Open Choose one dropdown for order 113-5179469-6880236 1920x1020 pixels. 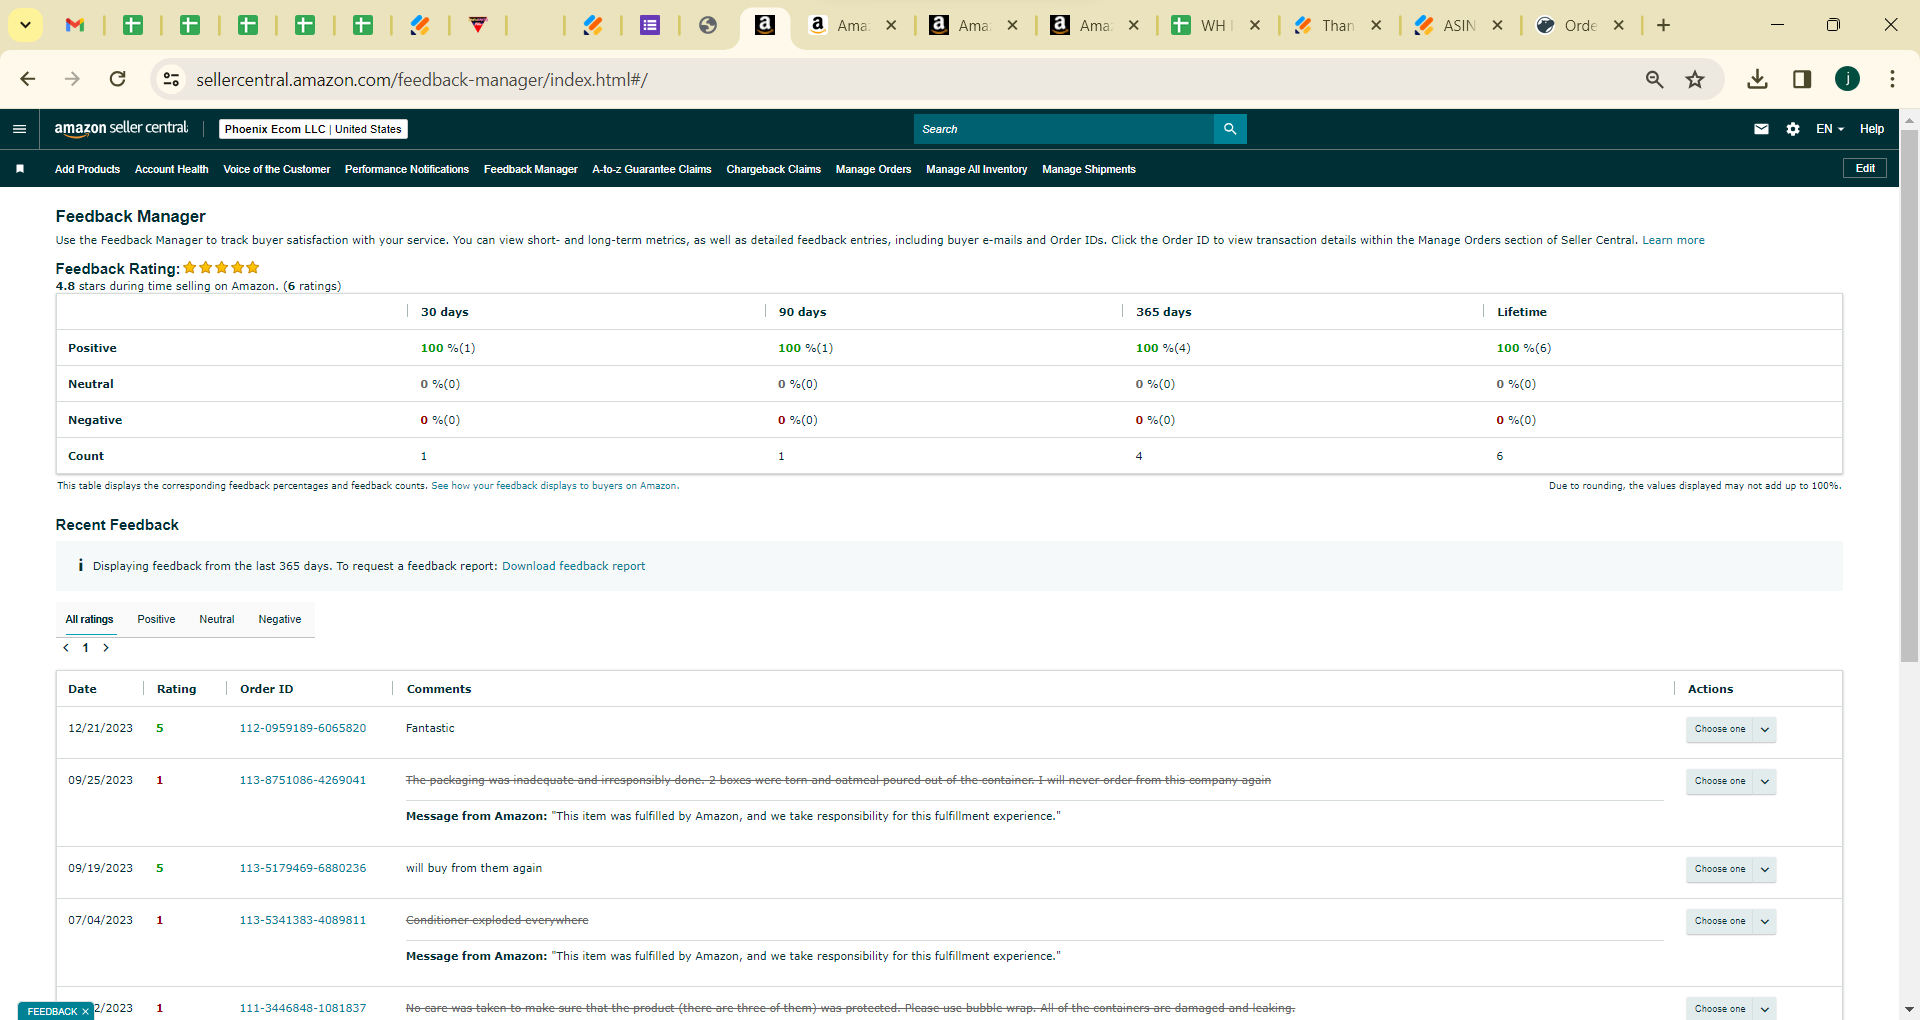(1730, 869)
